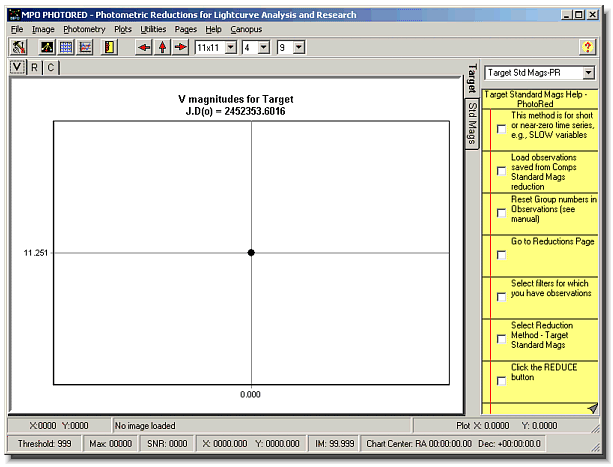Screen dimensions: 613x467
Task: Check the 'Click the REDUCE button' box
Action: (x=501, y=381)
